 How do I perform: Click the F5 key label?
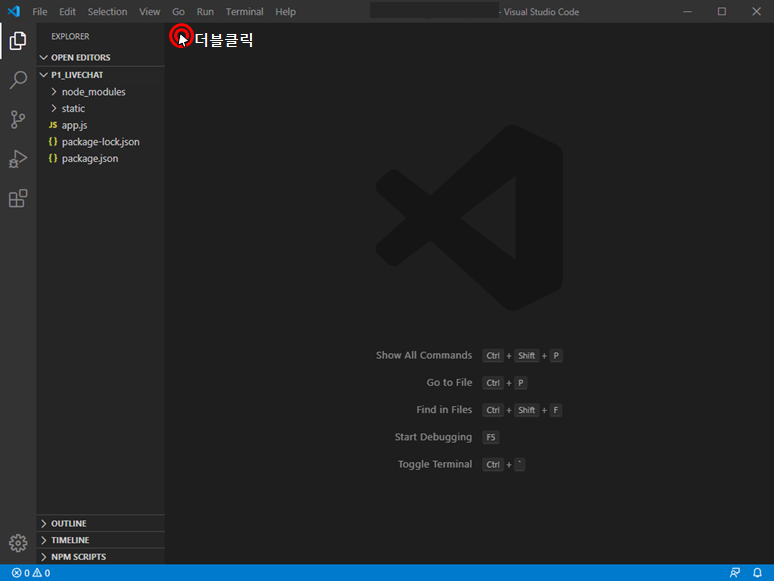coord(491,437)
